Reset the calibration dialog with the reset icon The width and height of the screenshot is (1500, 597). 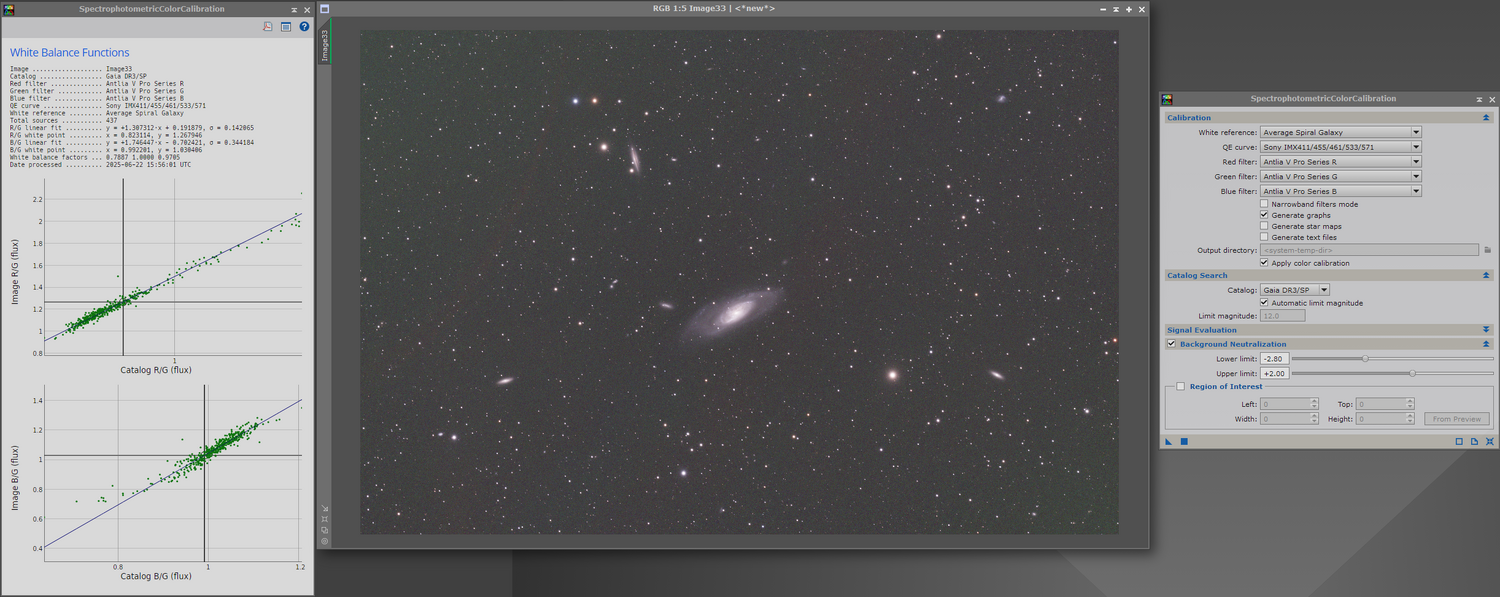pyautogui.click(x=1490, y=441)
